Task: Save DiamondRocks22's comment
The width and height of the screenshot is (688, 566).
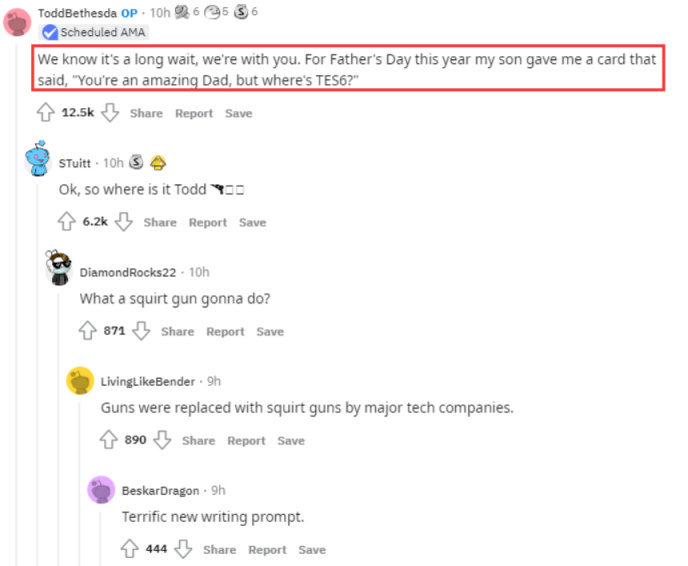Action: (270, 331)
